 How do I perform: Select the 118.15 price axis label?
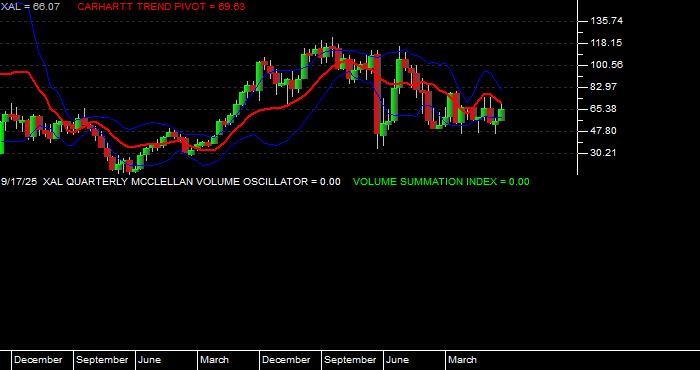(x=606, y=43)
